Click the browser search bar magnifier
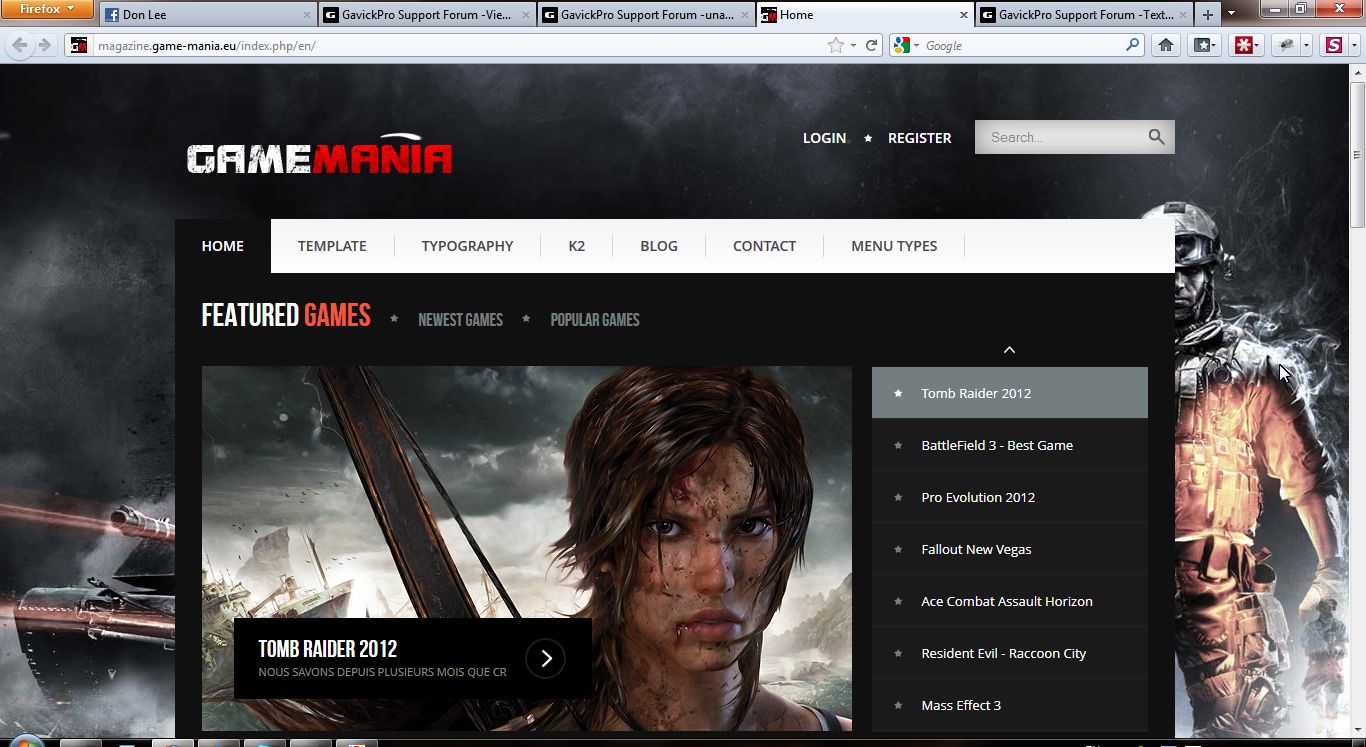The height and width of the screenshot is (747, 1366). click(x=1132, y=45)
